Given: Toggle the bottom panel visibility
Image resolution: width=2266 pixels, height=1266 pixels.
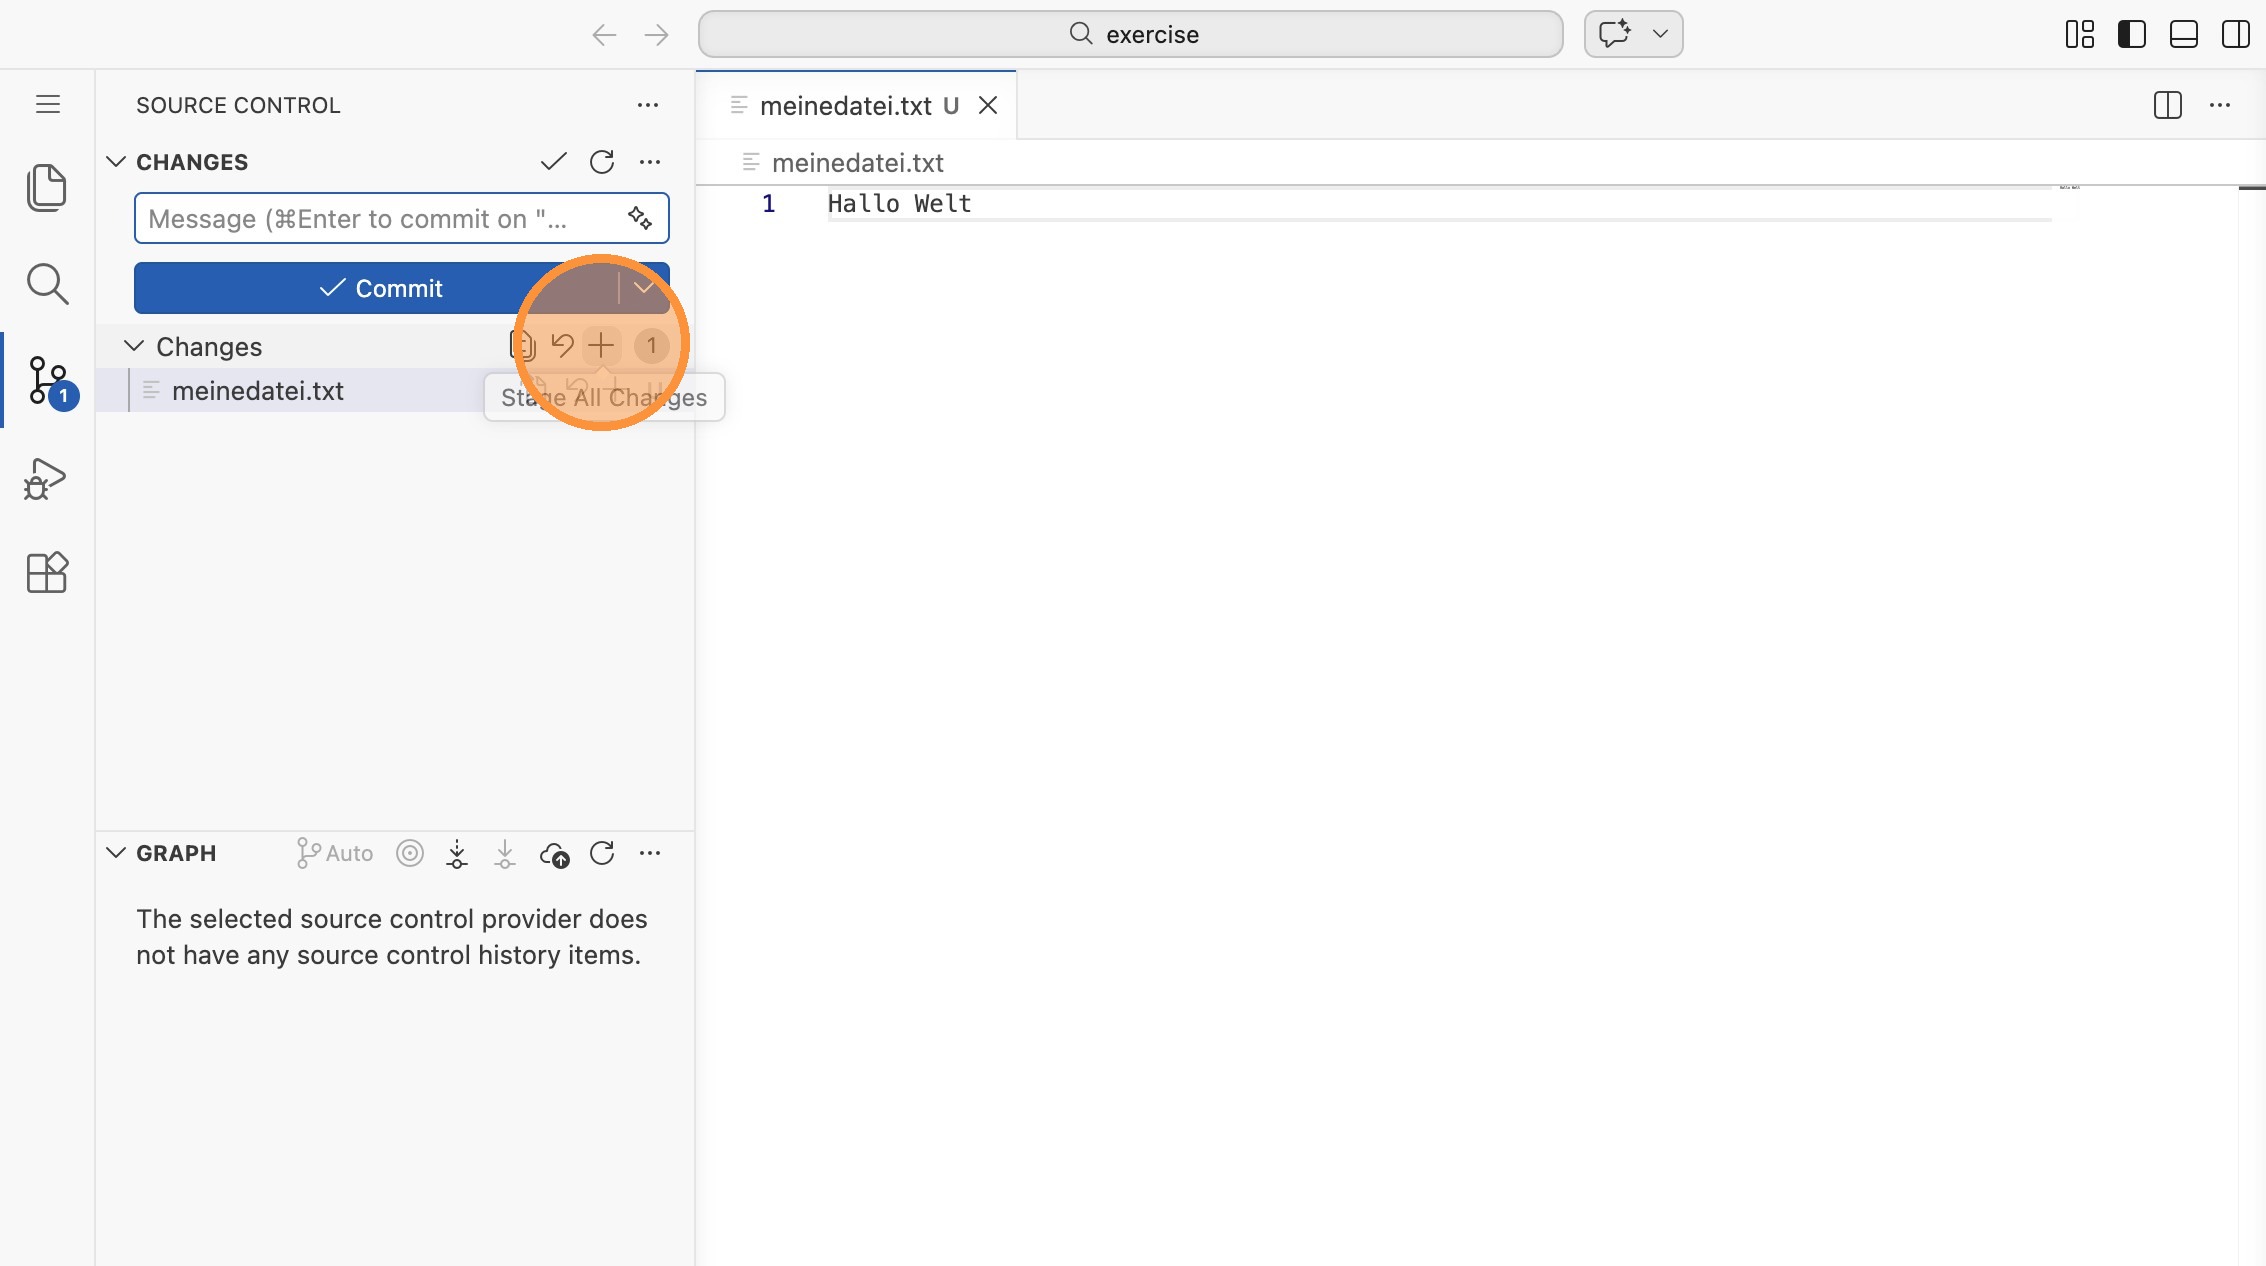Looking at the screenshot, I should pyautogui.click(x=2183, y=34).
